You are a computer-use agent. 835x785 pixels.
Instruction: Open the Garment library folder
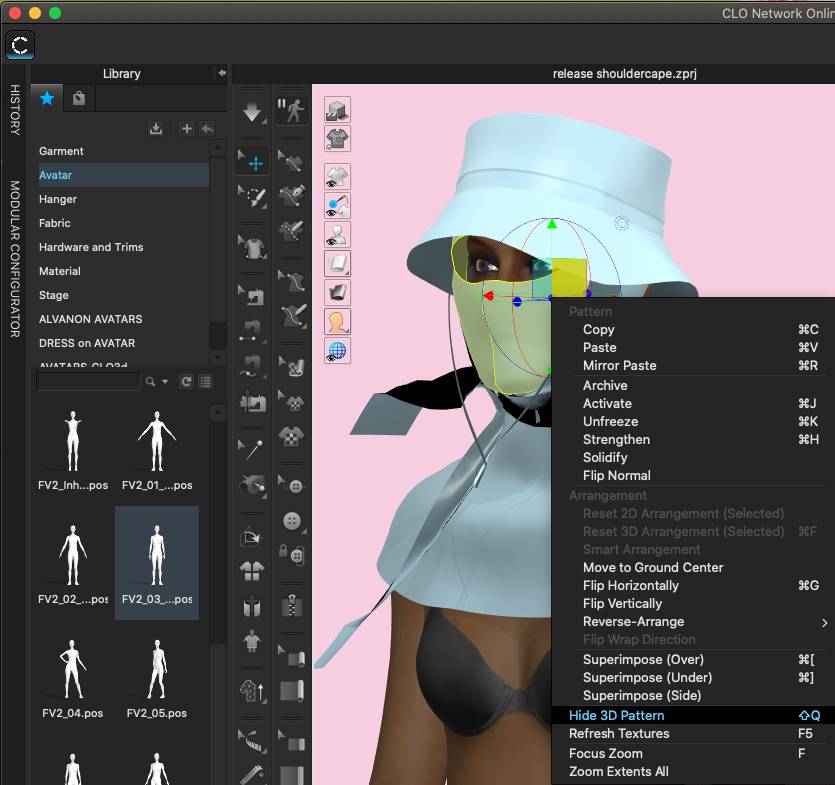123,151
